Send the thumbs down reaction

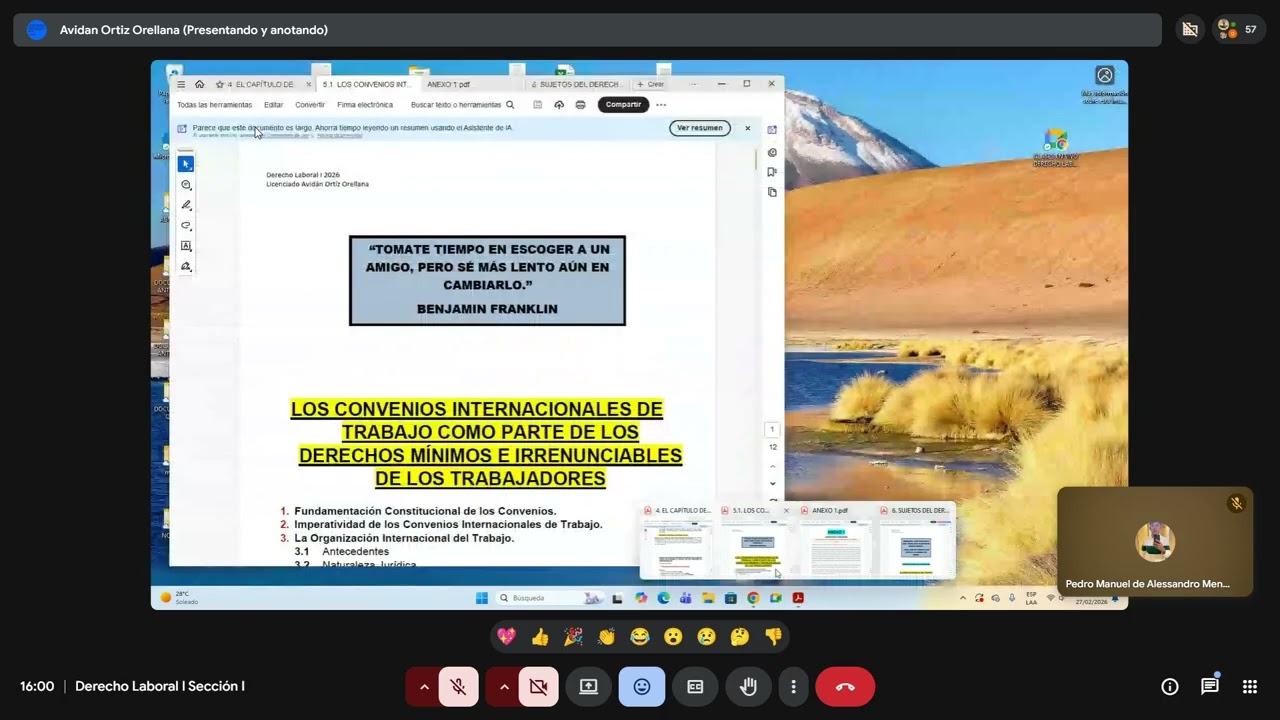tap(773, 637)
